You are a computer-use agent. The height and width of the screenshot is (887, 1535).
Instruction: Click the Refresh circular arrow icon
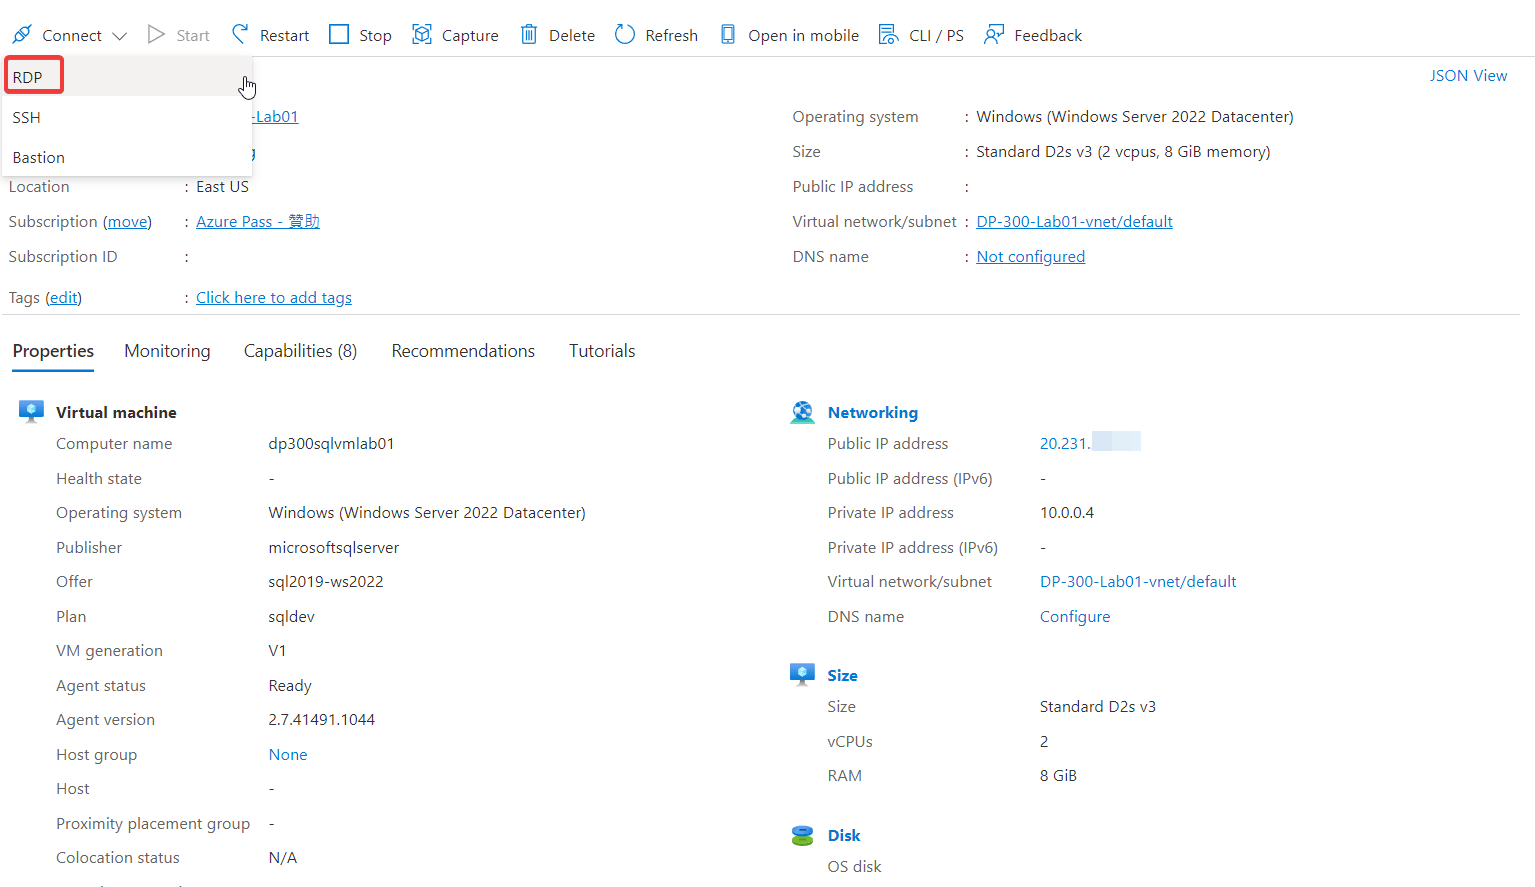click(625, 35)
